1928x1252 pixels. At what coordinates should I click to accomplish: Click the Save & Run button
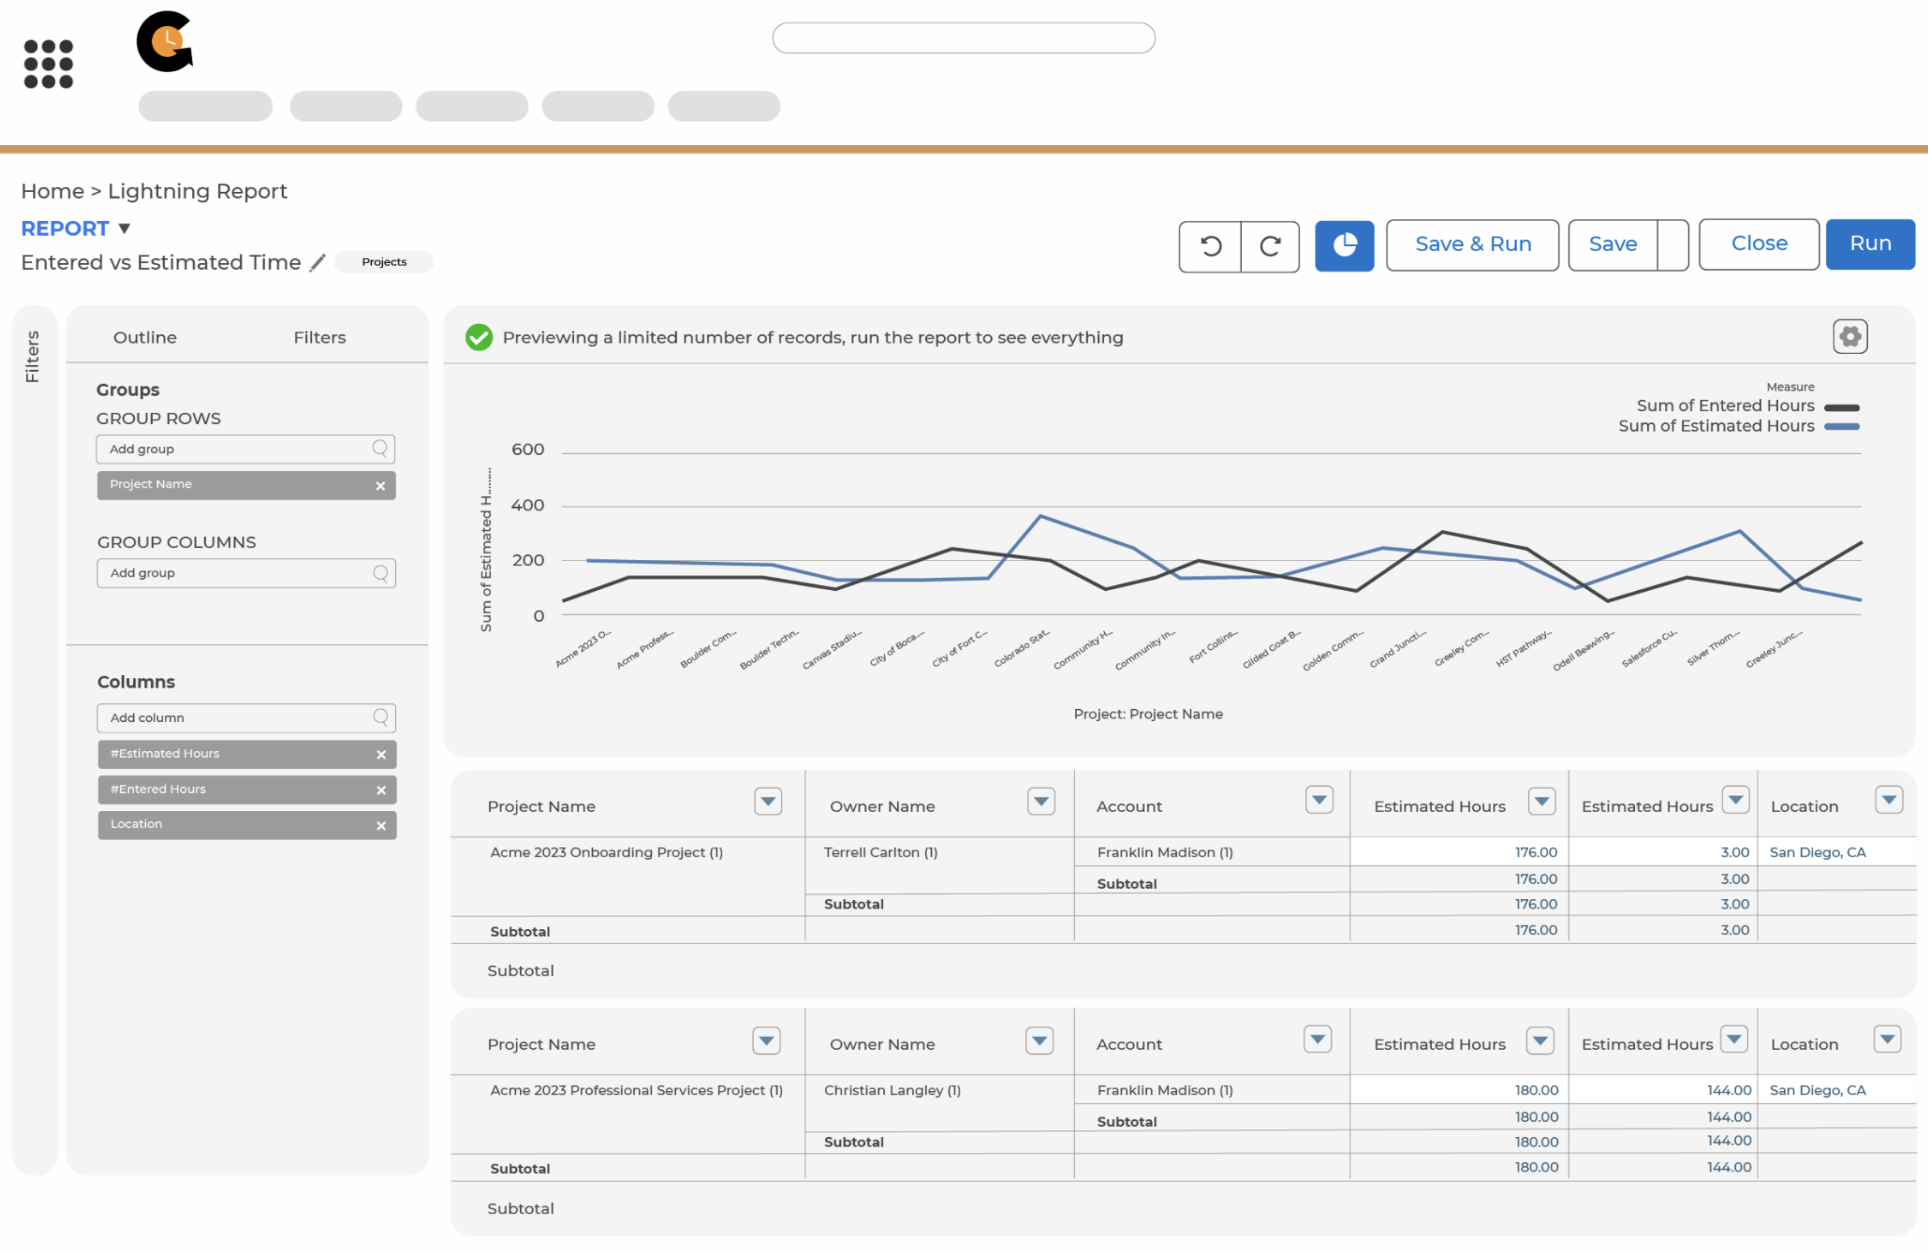click(x=1472, y=245)
